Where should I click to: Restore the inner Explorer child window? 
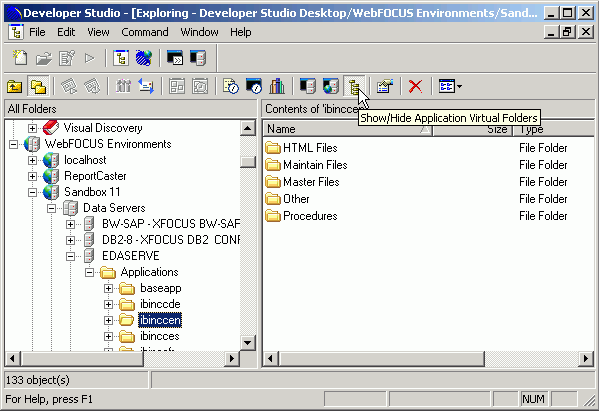[x=567, y=32]
